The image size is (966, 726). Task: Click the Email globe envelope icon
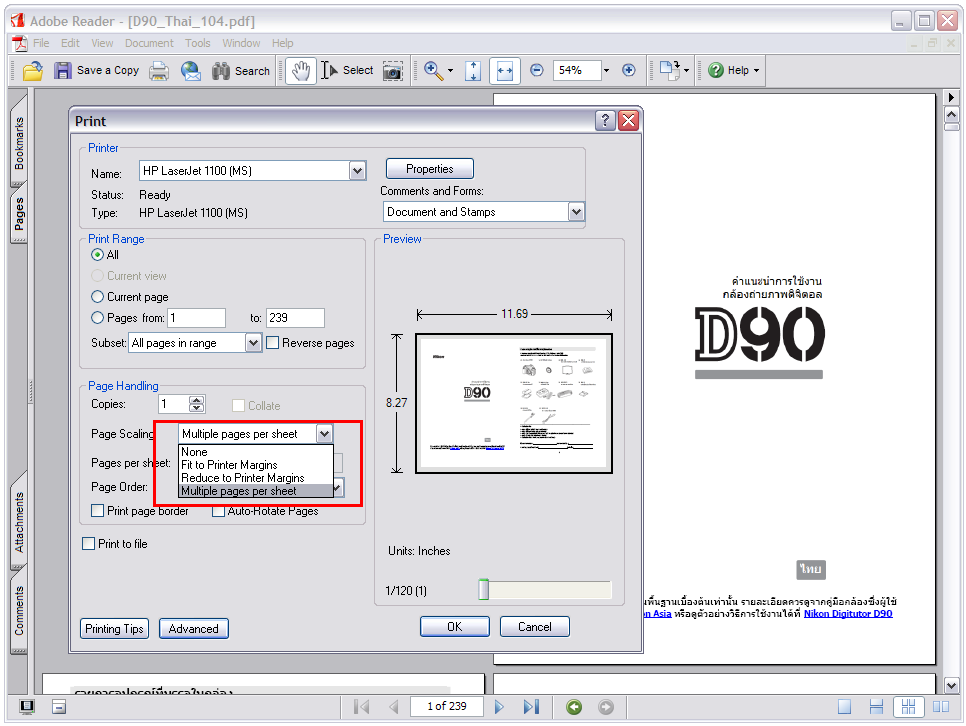click(x=190, y=71)
